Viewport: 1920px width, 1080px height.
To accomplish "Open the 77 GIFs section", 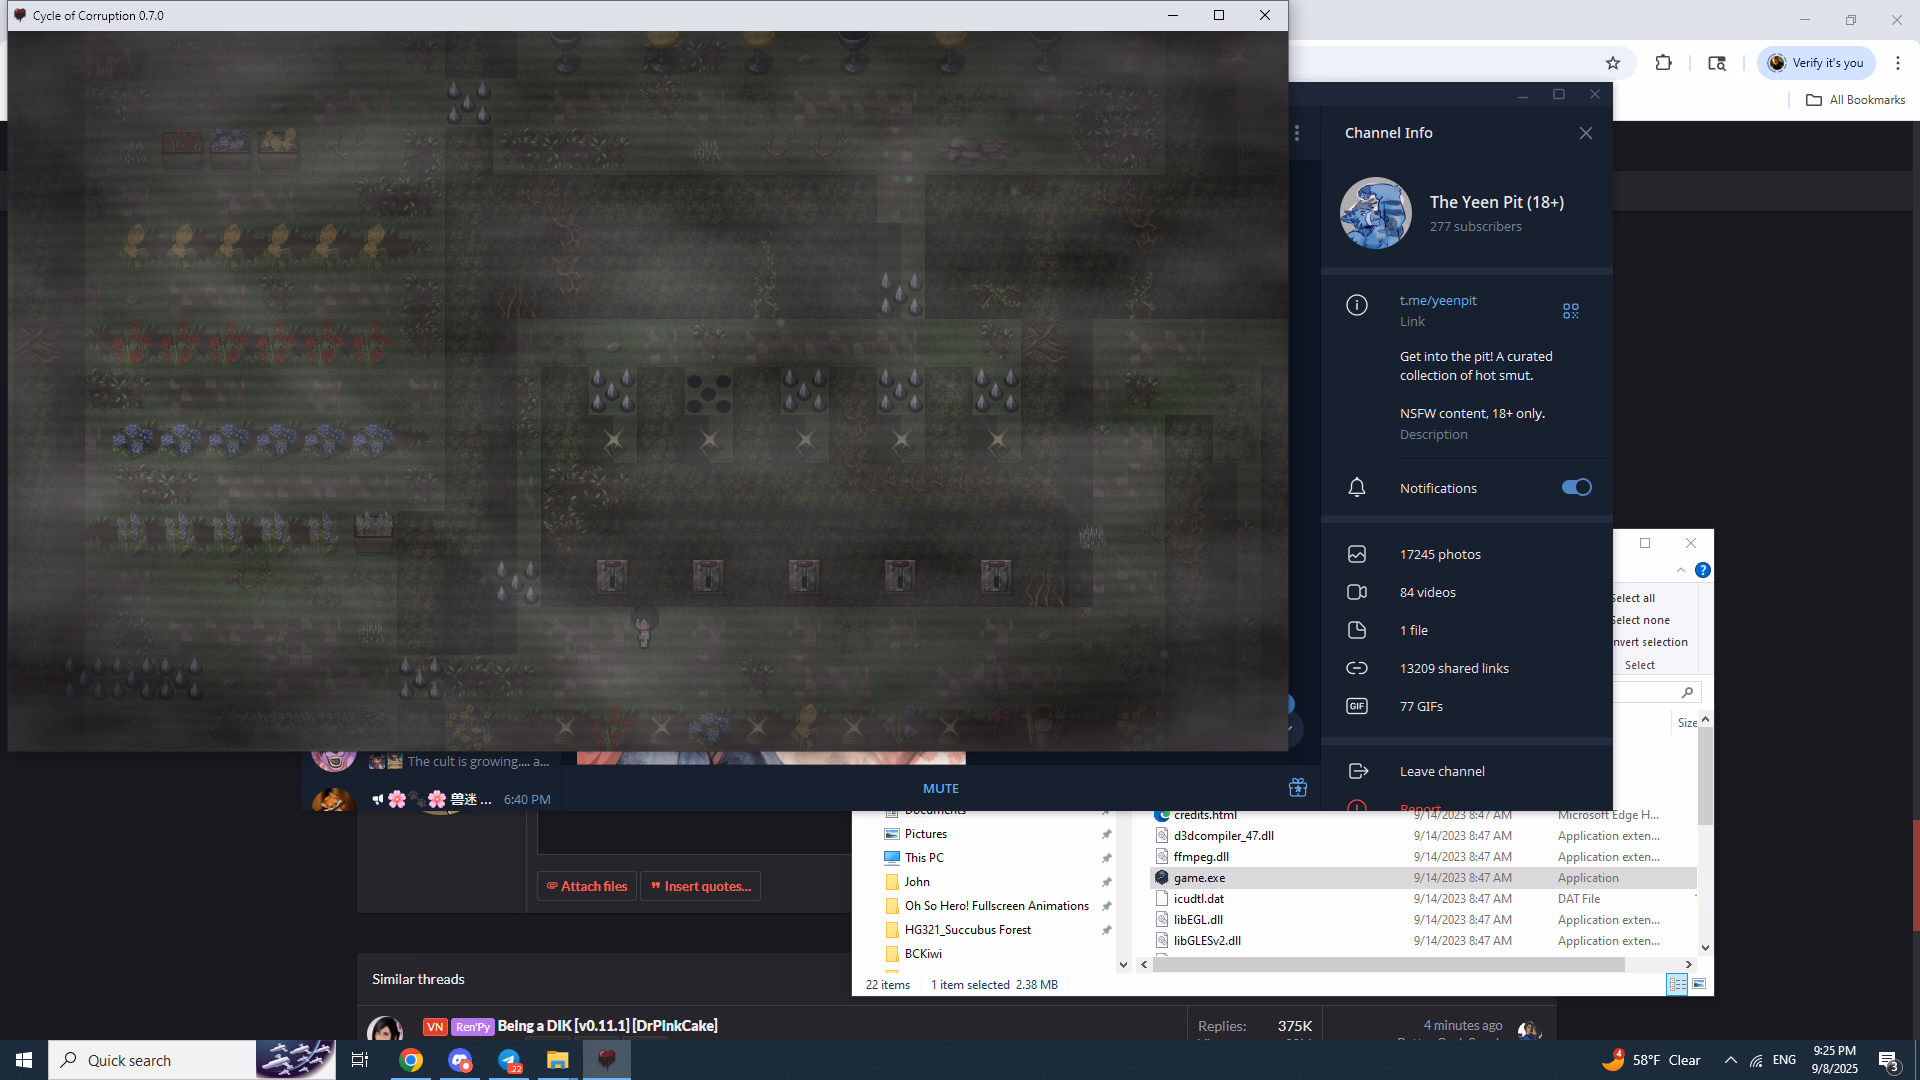I will point(1420,707).
